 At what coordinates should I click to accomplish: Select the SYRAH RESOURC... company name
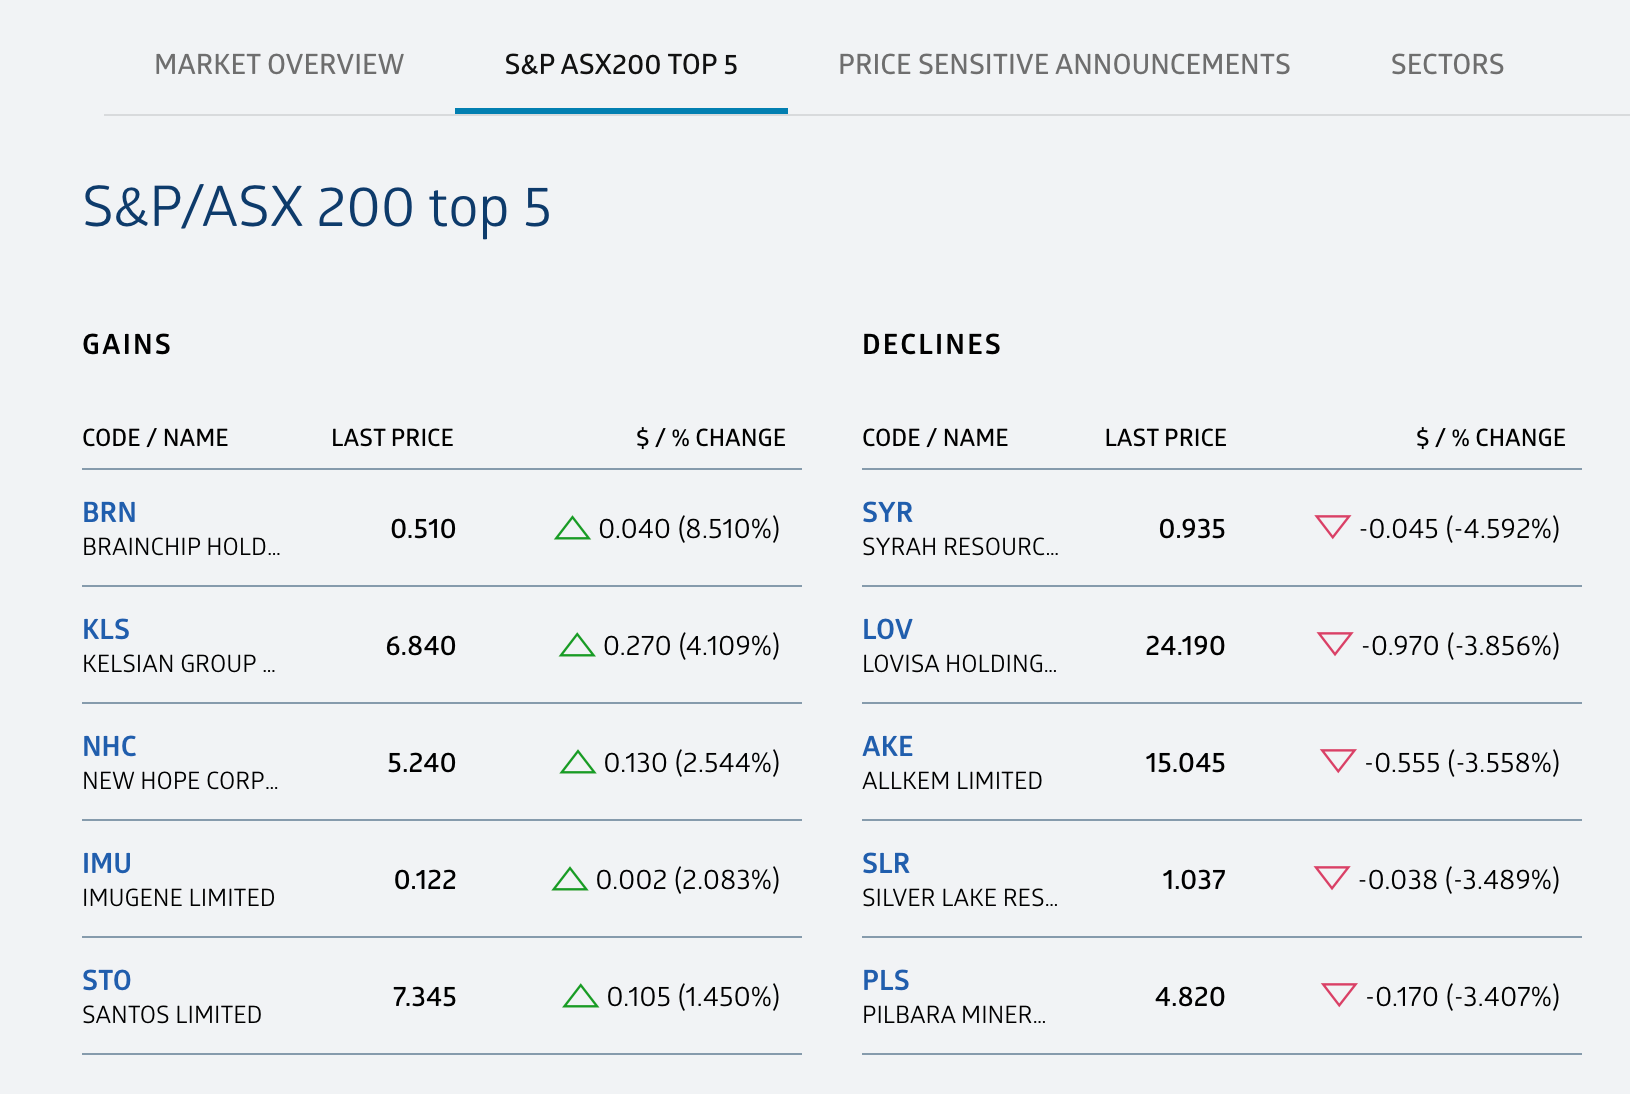[x=960, y=547]
